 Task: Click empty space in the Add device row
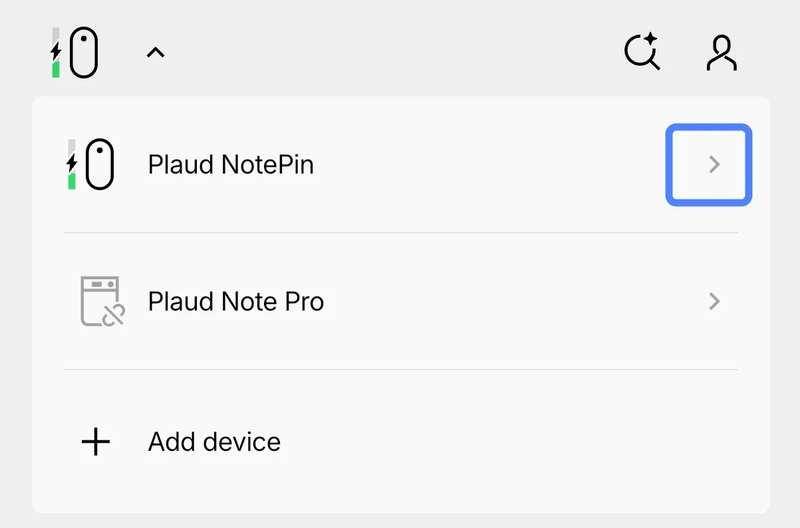pyautogui.click(x=500, y=441)
